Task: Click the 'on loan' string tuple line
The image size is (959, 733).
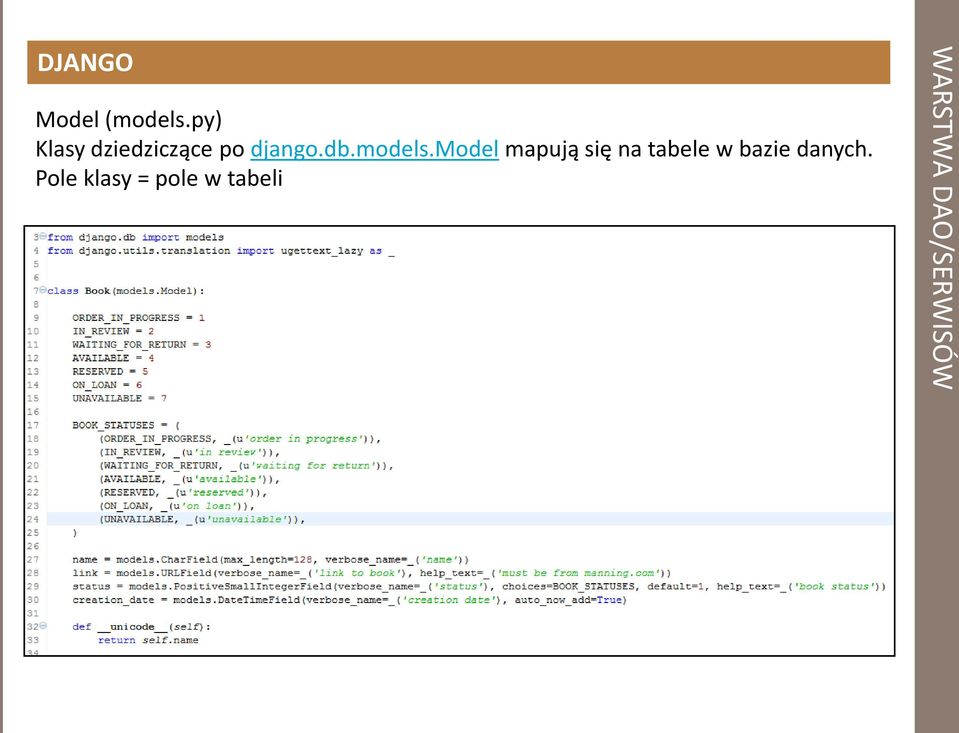Action: pos(177,507)
